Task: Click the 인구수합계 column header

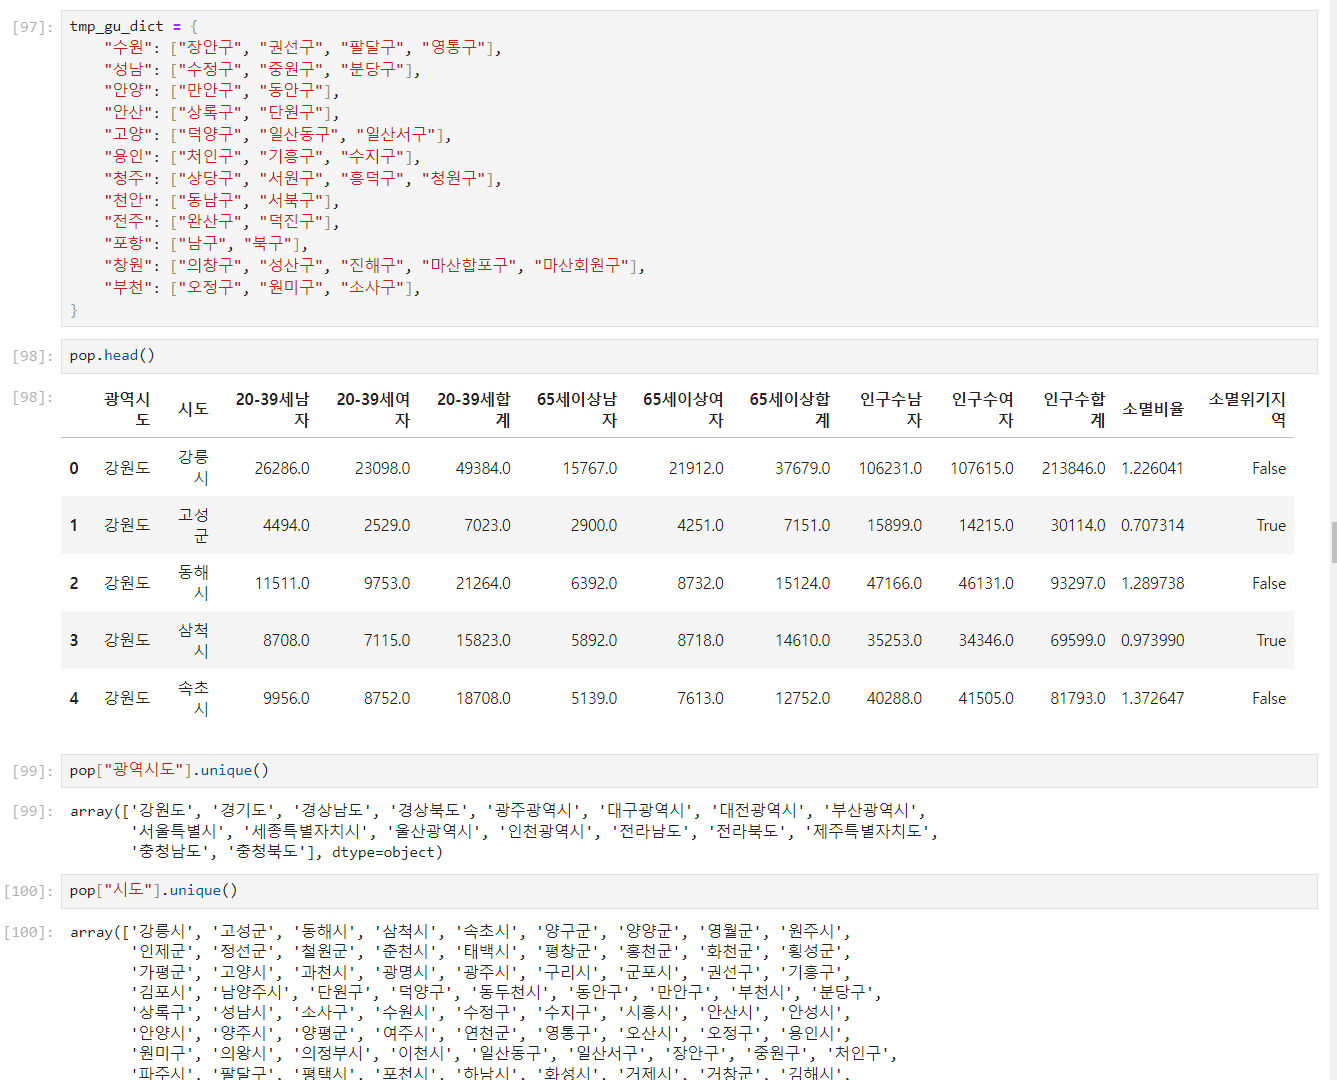Action: click(x=1074, y=409)
